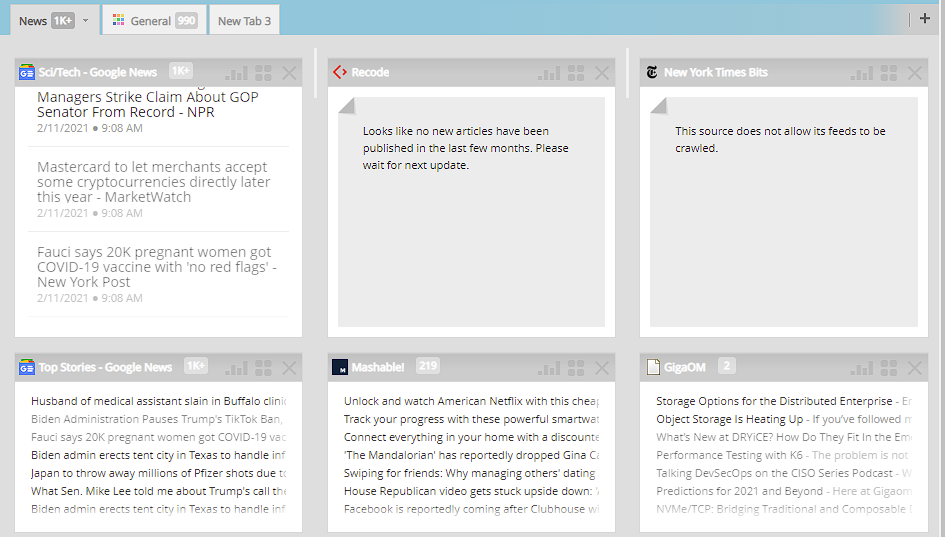Viewport: 945px width, 537px height.
Task: Click the New York Times logo icon
Action: coord(652,72)
